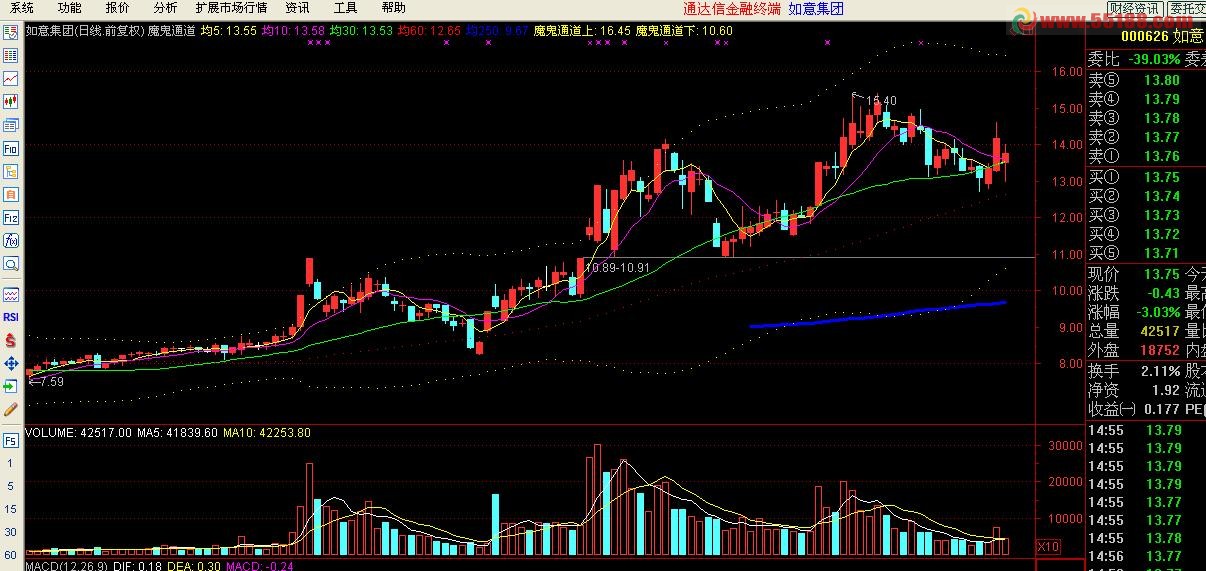
Task: Click the 财经资讯 button
Action: pyautogui.click(x=1134, y=8)
